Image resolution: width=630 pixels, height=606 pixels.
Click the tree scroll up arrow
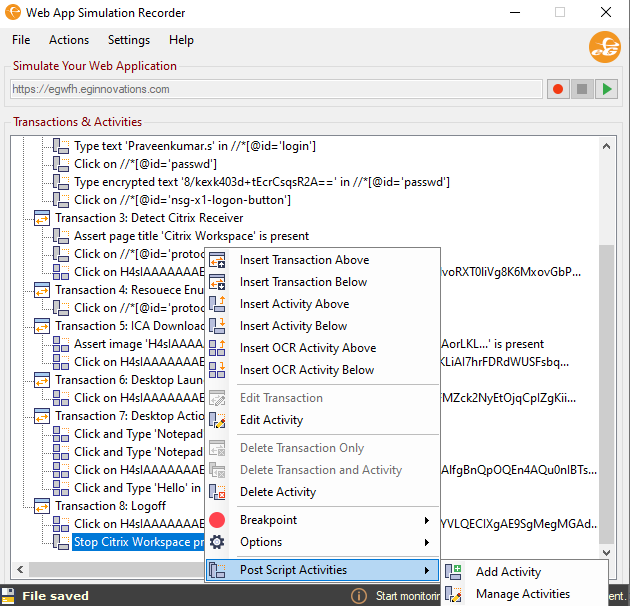[x=607, y=146]
